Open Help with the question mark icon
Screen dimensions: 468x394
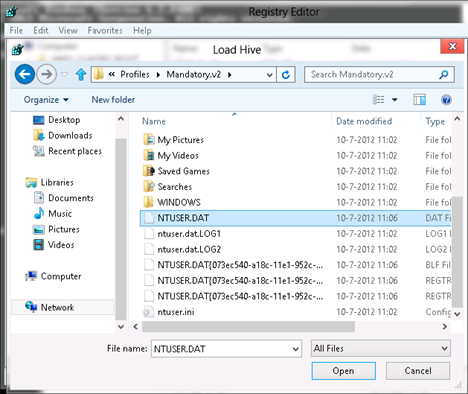(446, 99)
